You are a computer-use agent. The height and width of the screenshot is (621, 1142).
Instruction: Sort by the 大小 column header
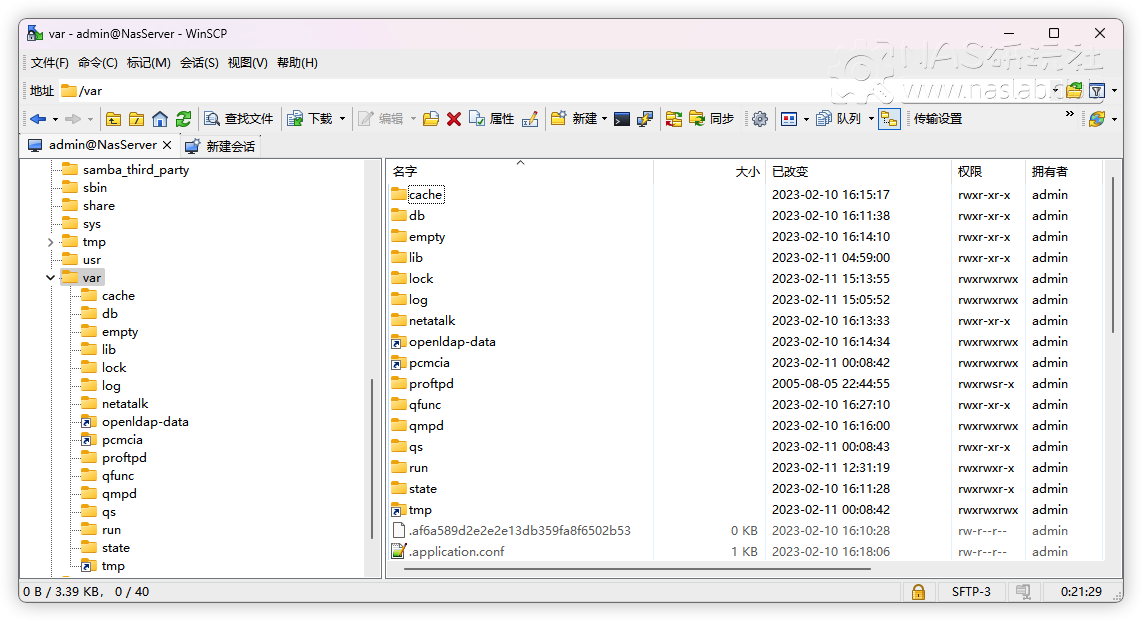click(708, 172)
